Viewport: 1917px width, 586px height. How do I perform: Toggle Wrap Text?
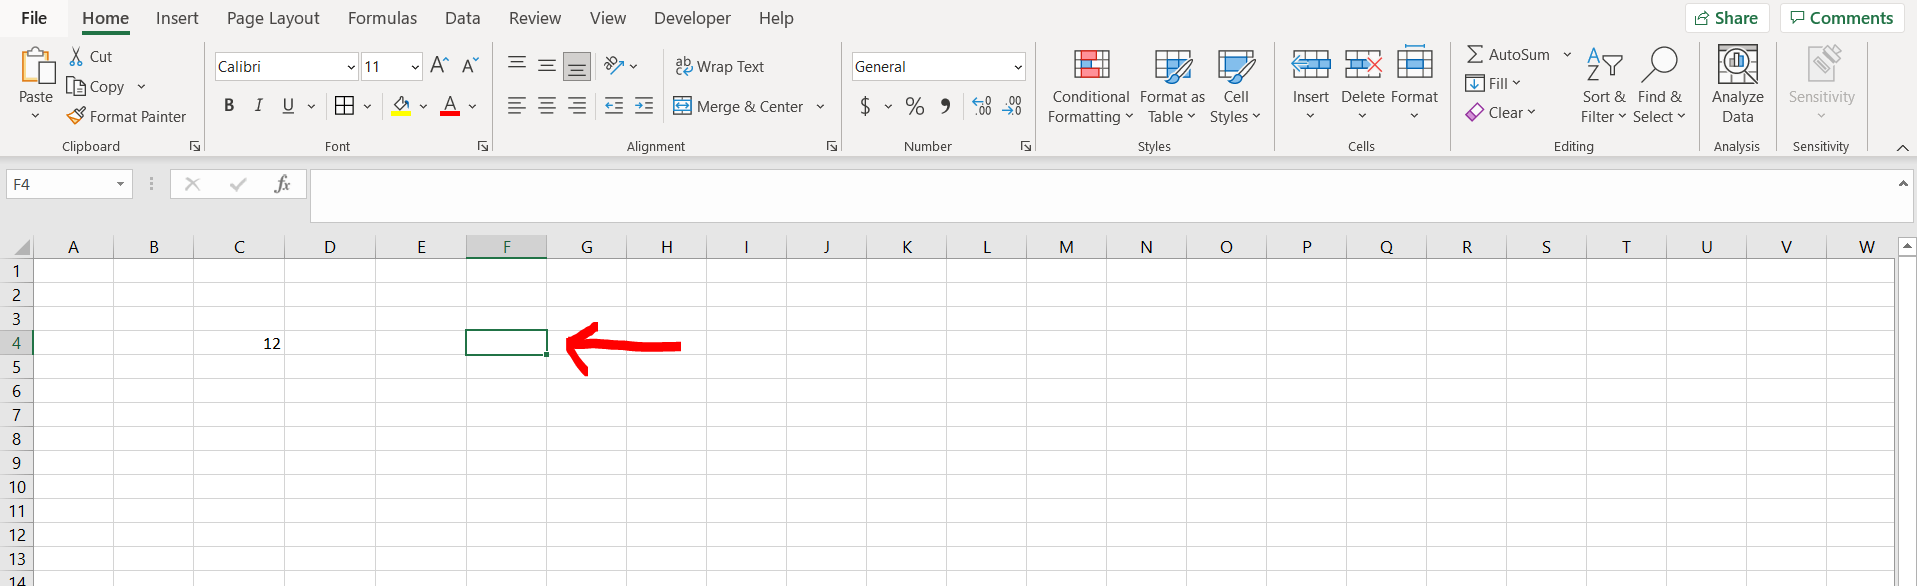click(720, 66)
